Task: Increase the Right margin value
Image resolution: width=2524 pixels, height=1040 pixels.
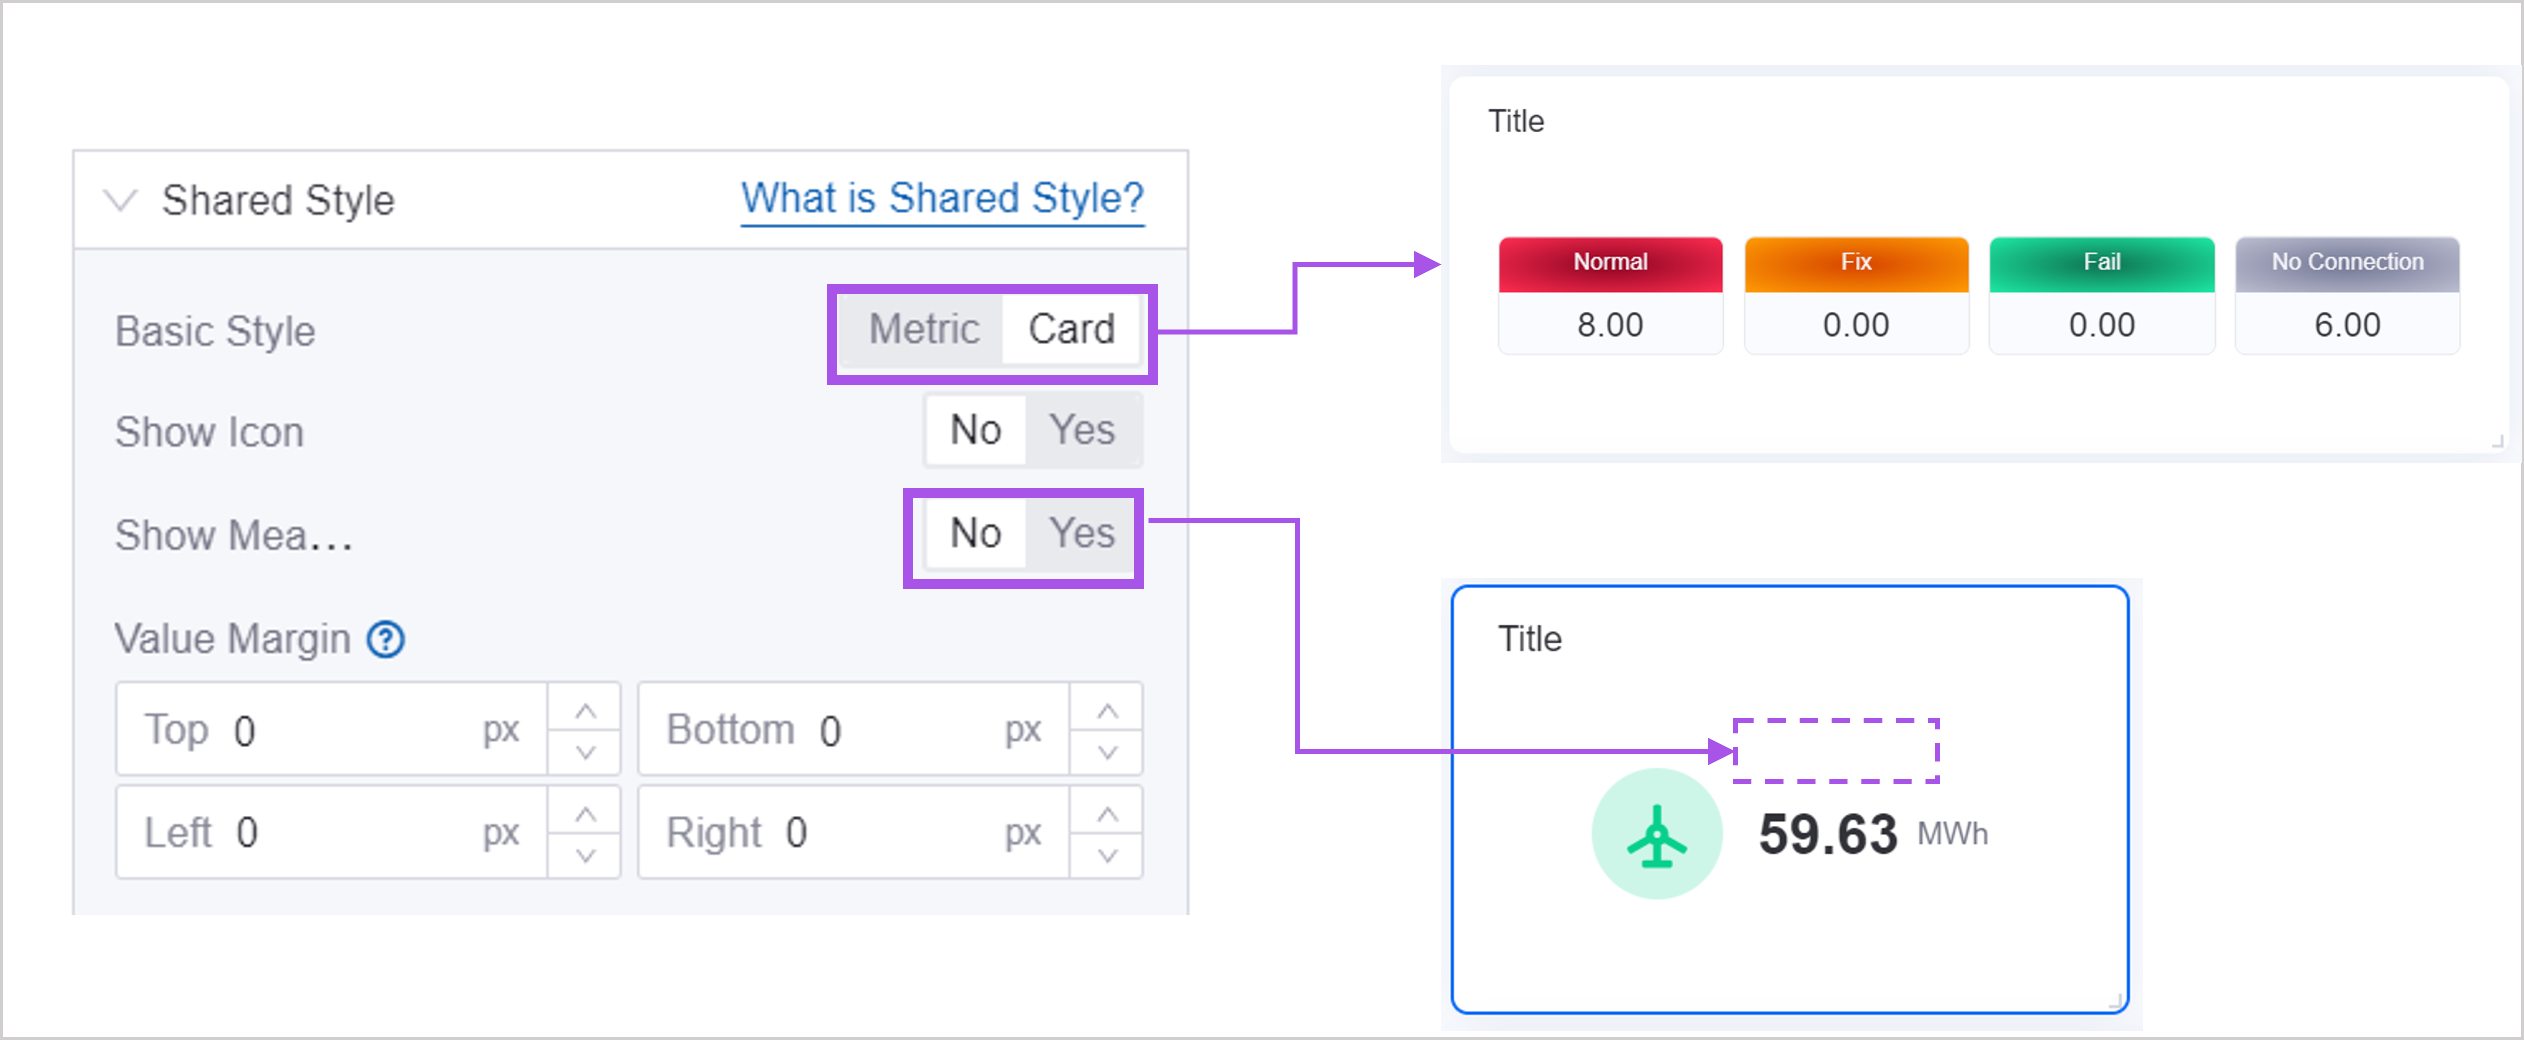Action: point(1107,814)
